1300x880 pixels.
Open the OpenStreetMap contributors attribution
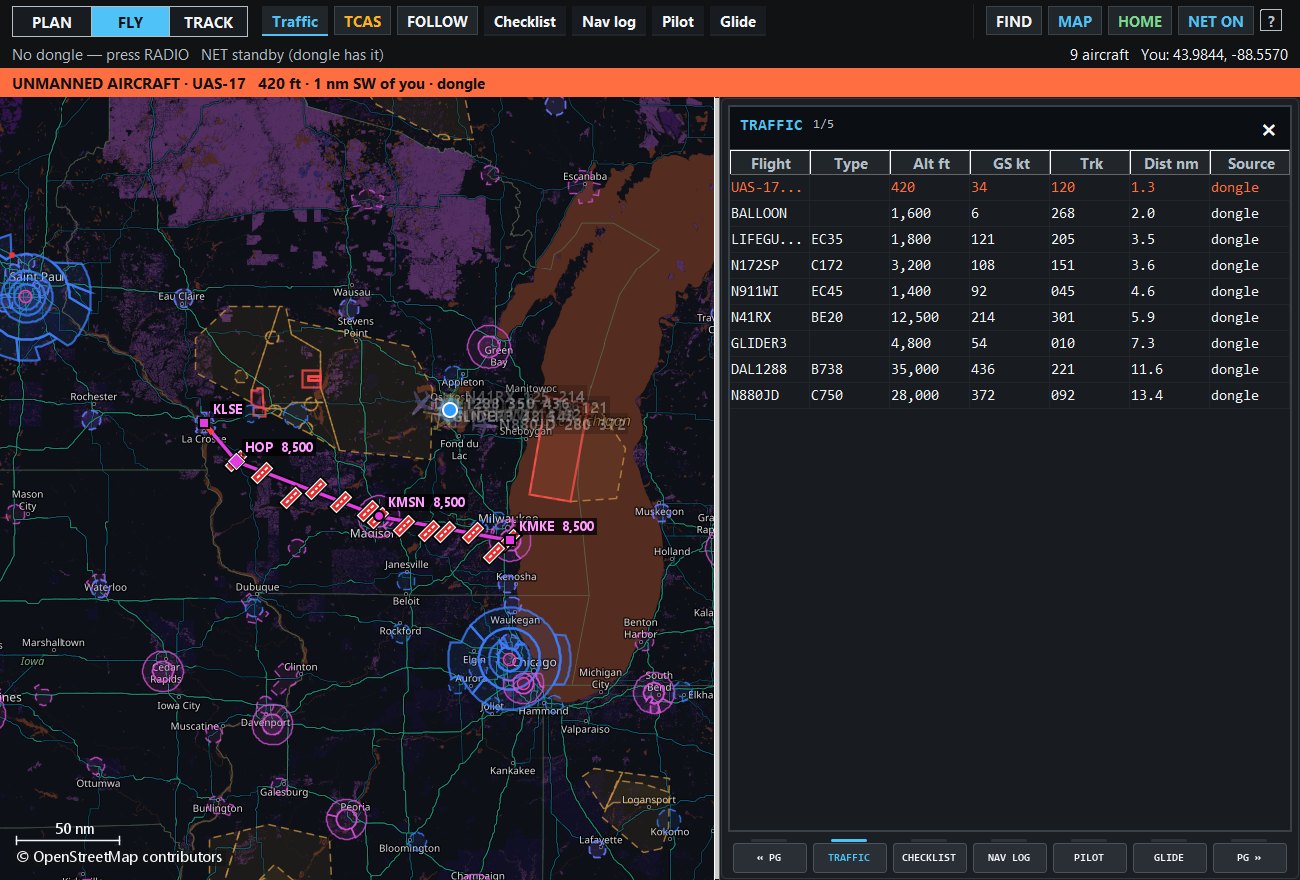pyautogui.click(x=119, y=857)
